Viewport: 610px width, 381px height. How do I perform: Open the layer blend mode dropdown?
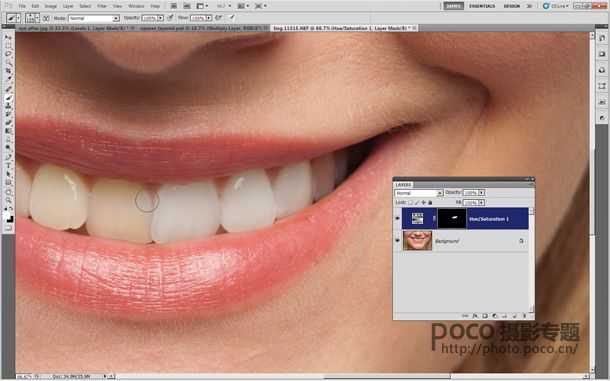point(419,193)
